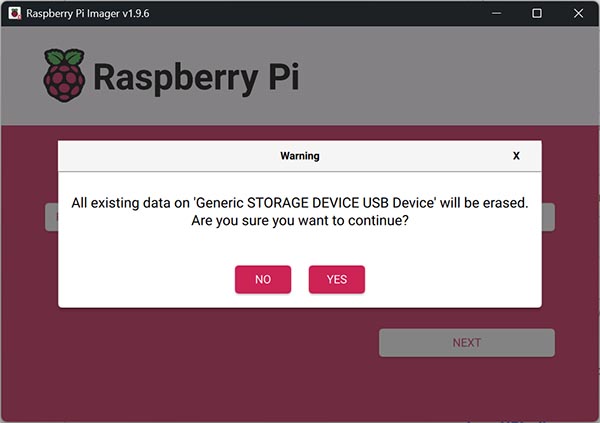Confirm erasing by clicking YES

tap(337, 279)
